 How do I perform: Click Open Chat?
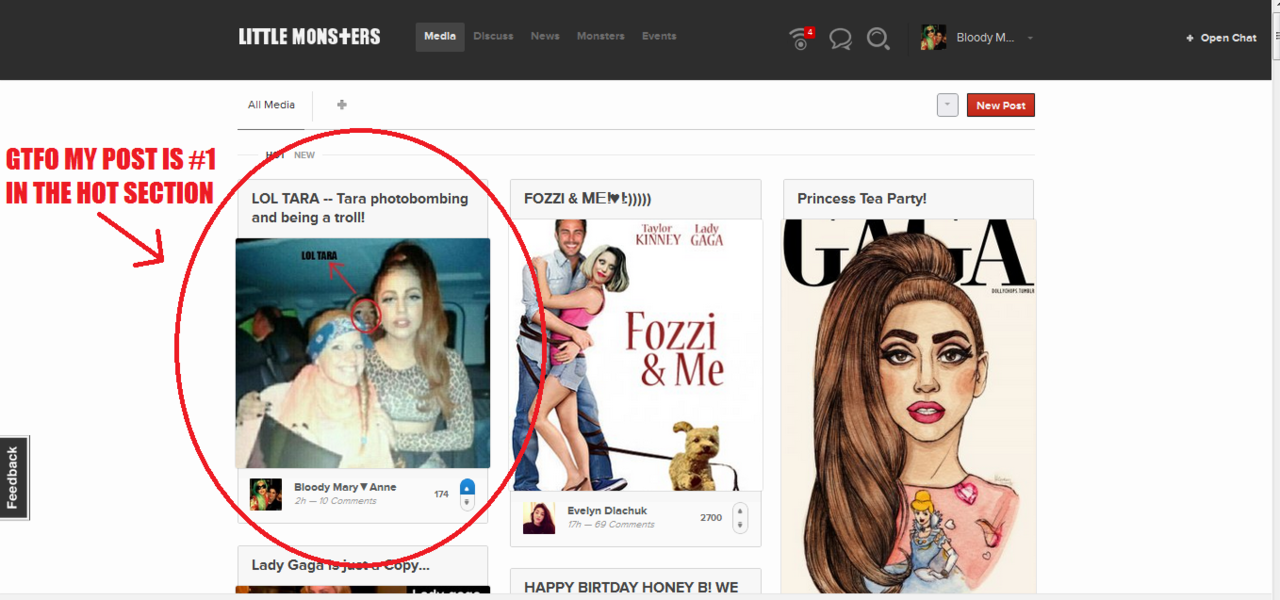pos(1221,38)
